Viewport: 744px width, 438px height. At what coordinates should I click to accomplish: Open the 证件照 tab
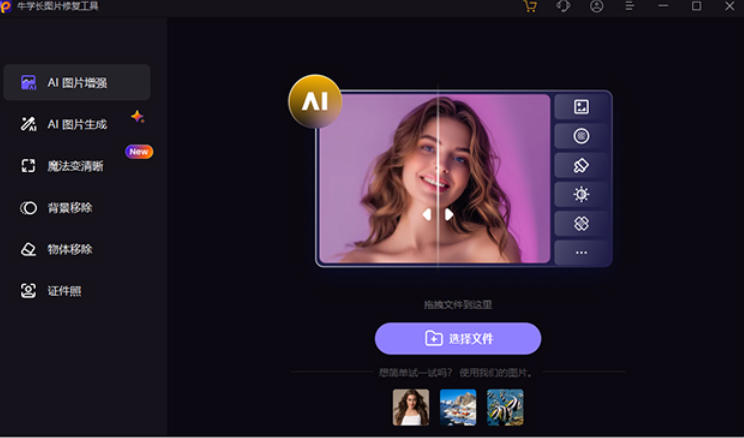coord(77,291)
